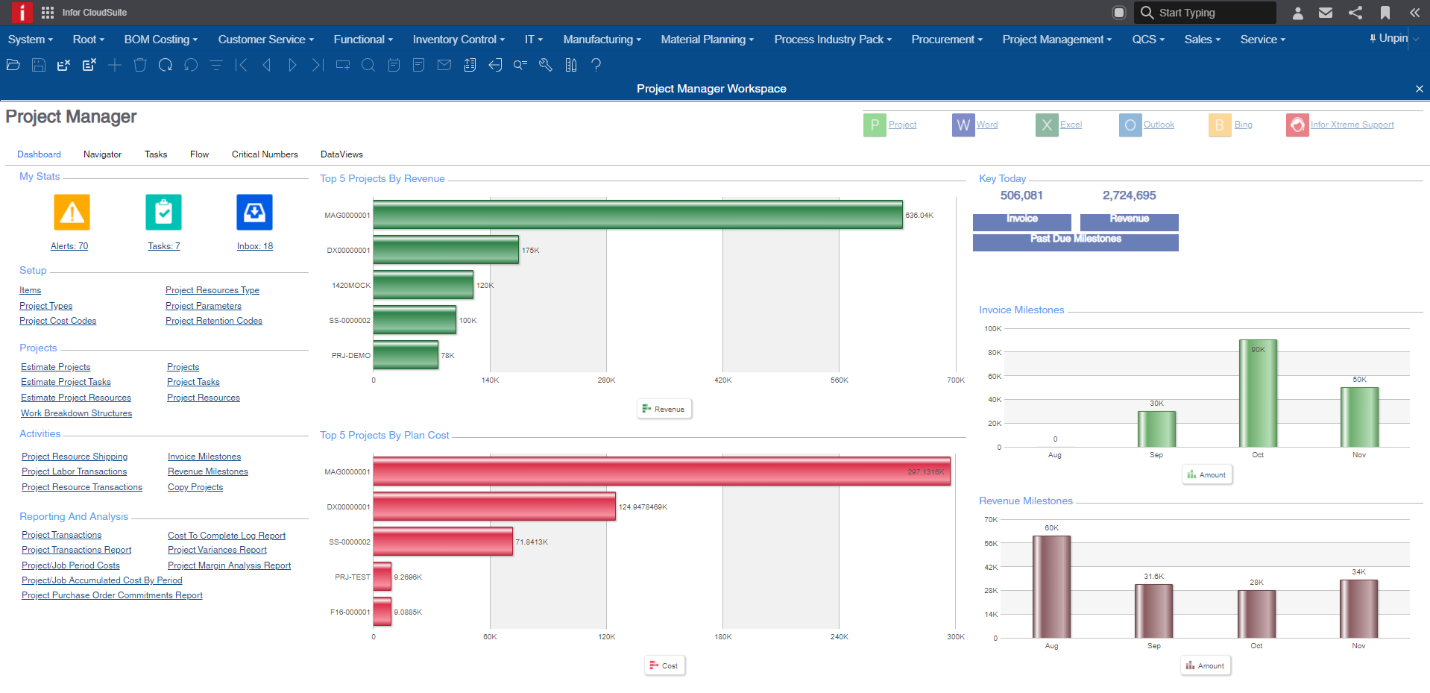Toggle the Cost legend on the plan cost chart
Screen dimensions: 1430x693
coord(664,665)
